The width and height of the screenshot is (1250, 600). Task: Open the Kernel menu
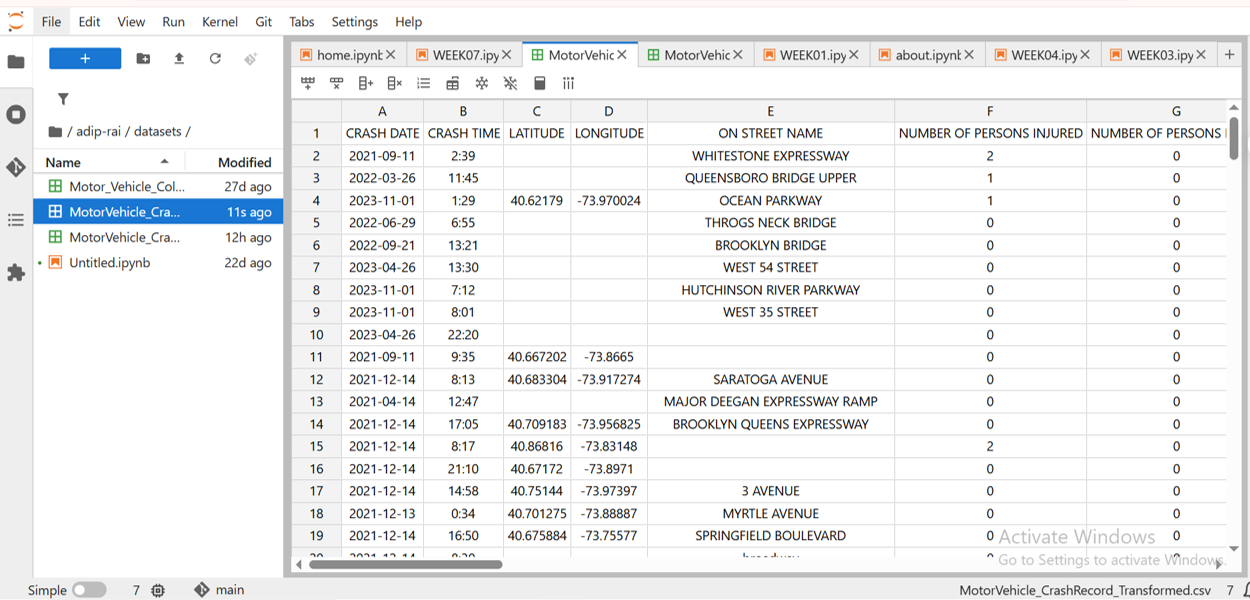219,22
